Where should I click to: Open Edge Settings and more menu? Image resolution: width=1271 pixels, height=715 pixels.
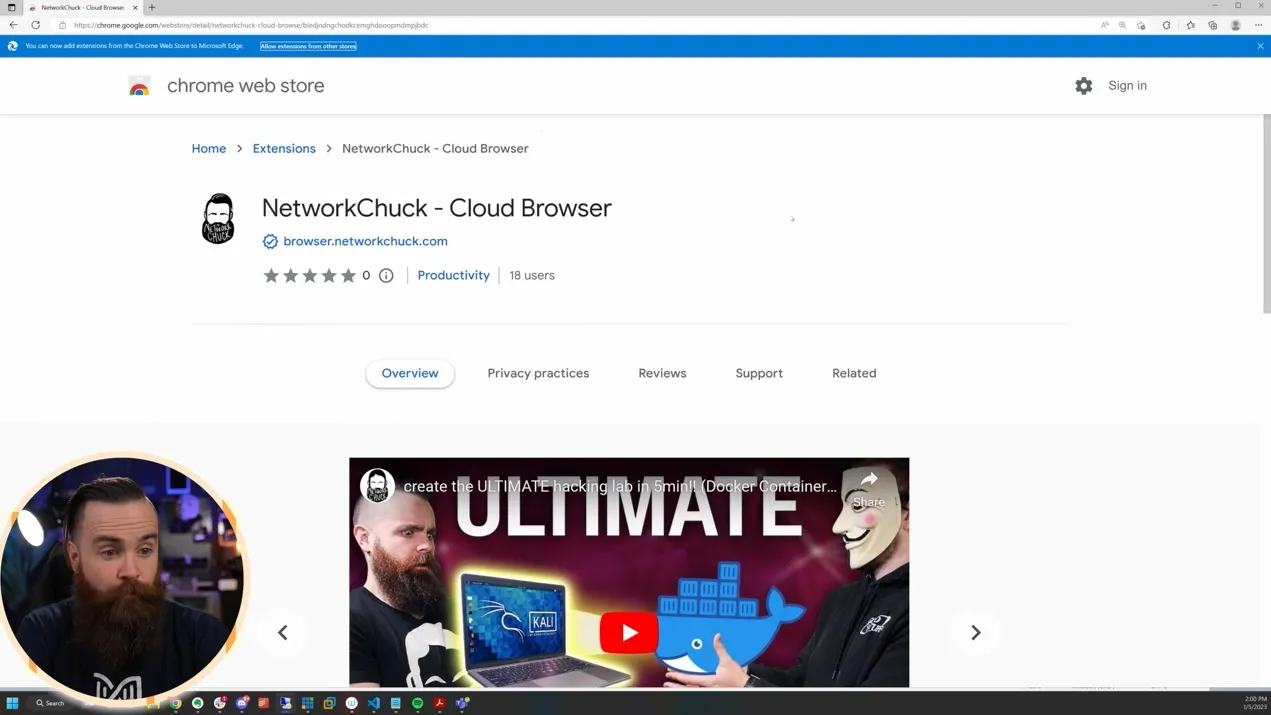(x=1258, y=25)
